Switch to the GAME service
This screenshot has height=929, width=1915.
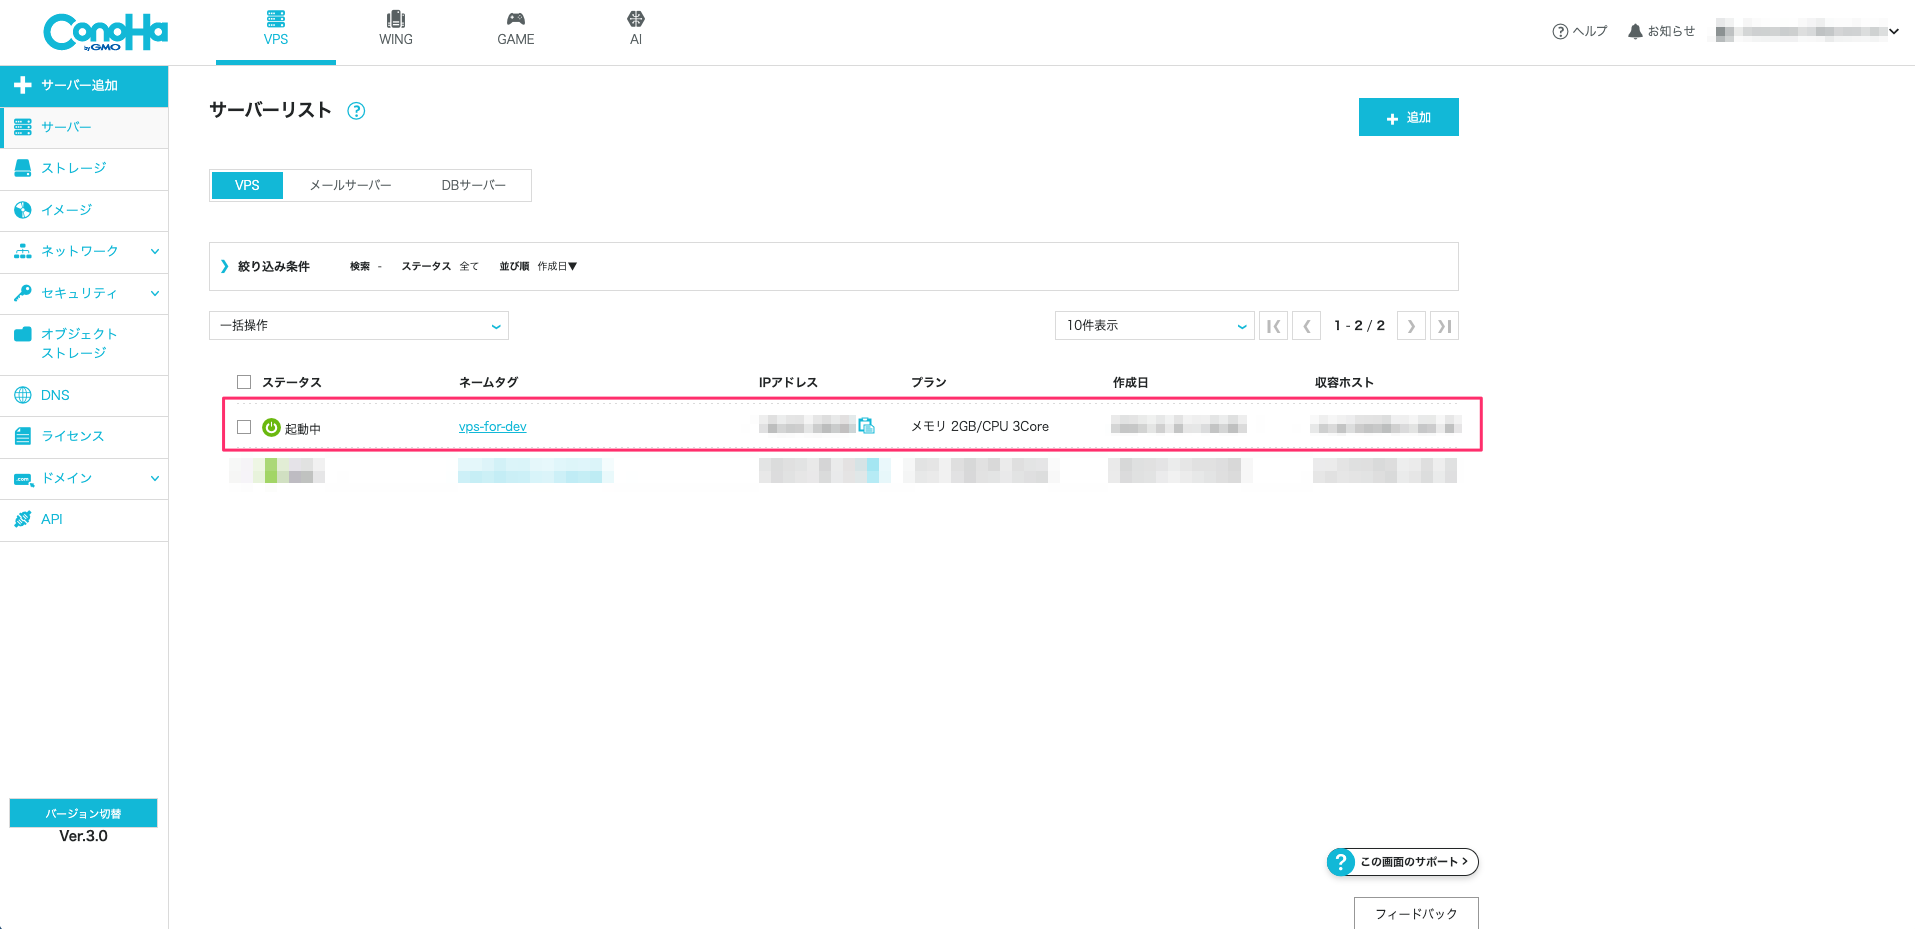(516, 28)
